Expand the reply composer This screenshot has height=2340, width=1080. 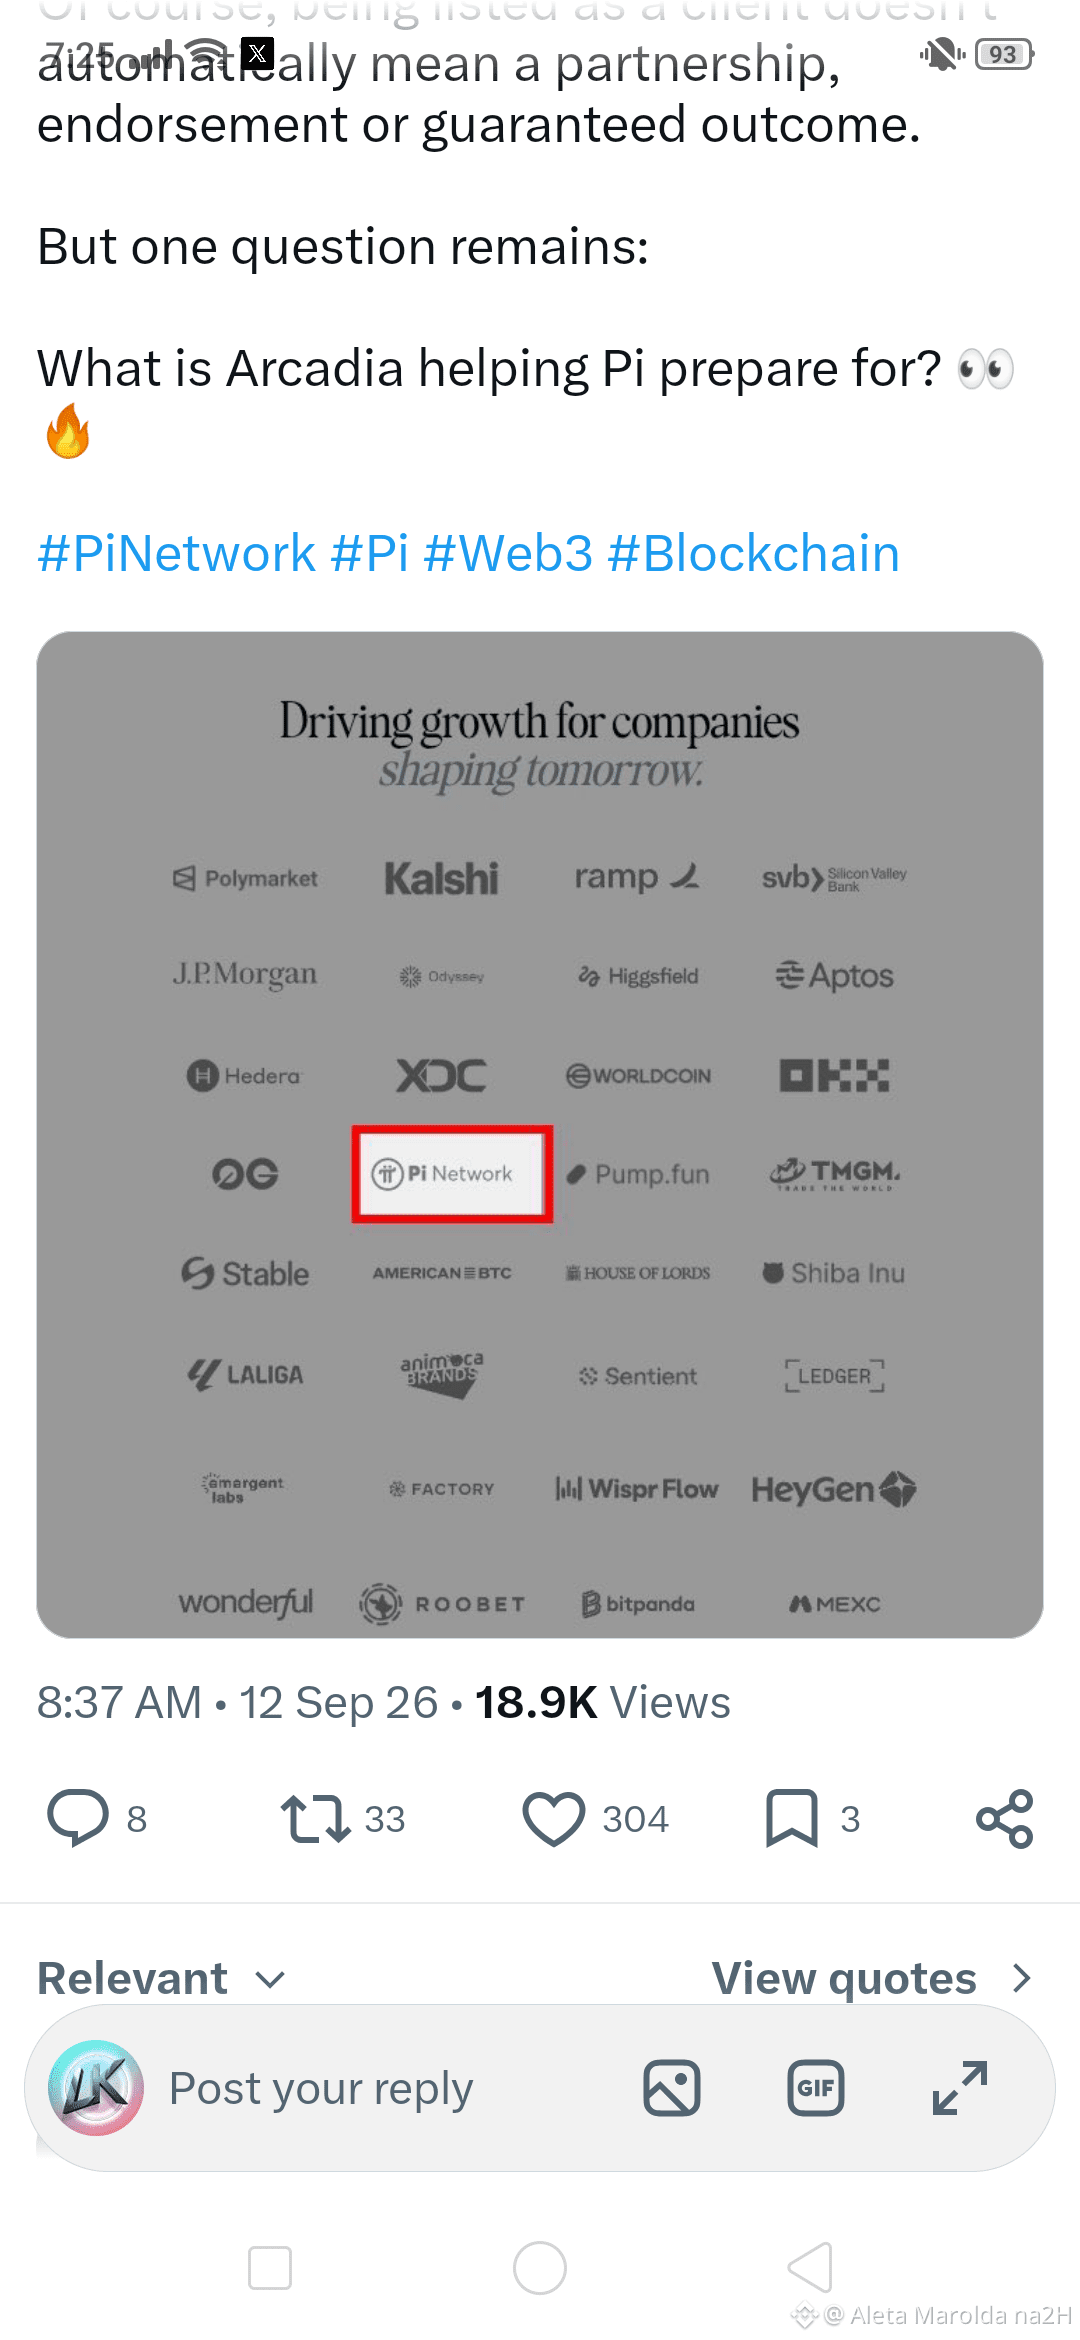(x=960, y=2088)
